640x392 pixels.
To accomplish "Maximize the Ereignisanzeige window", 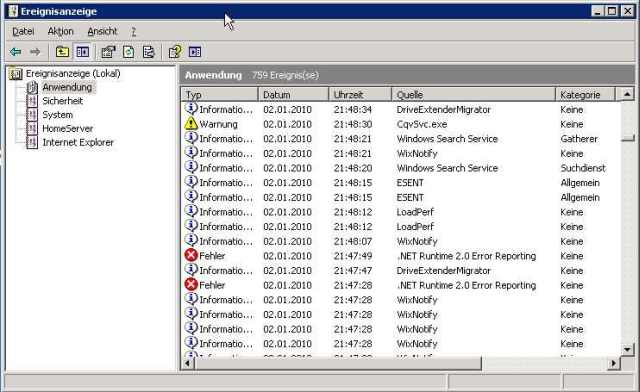I will pos(612,11).
